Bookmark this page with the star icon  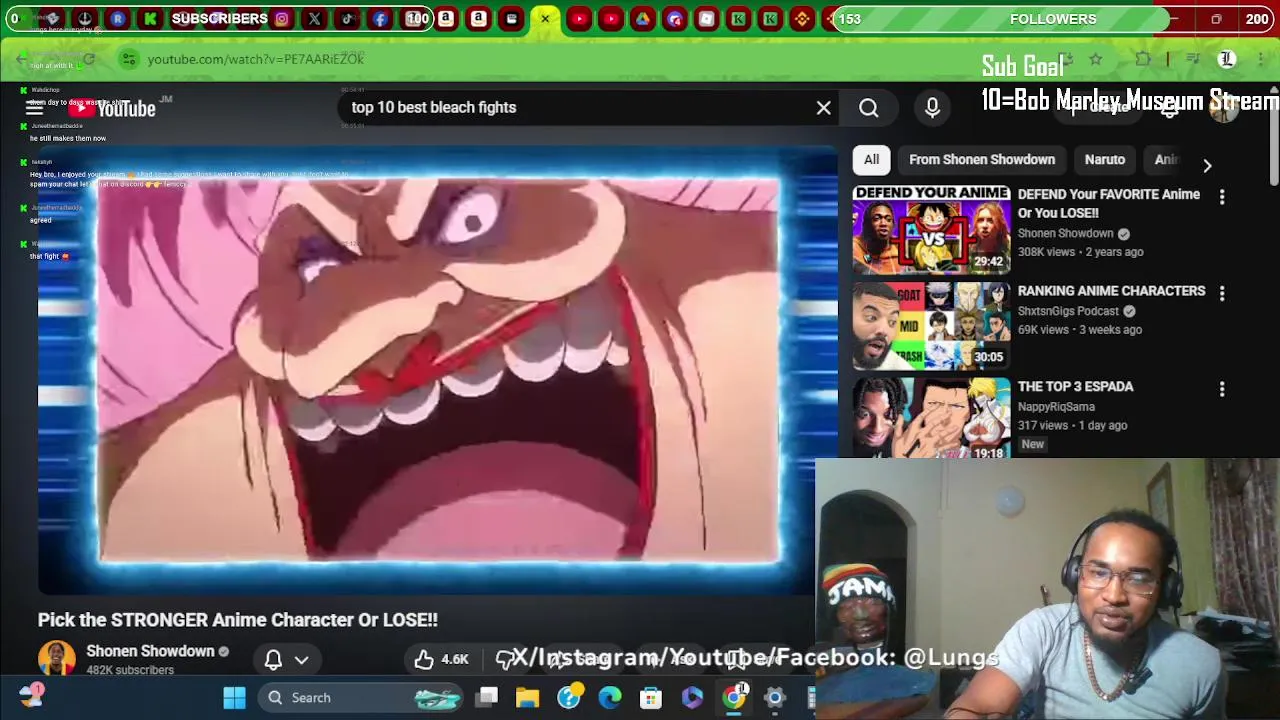1096,59
